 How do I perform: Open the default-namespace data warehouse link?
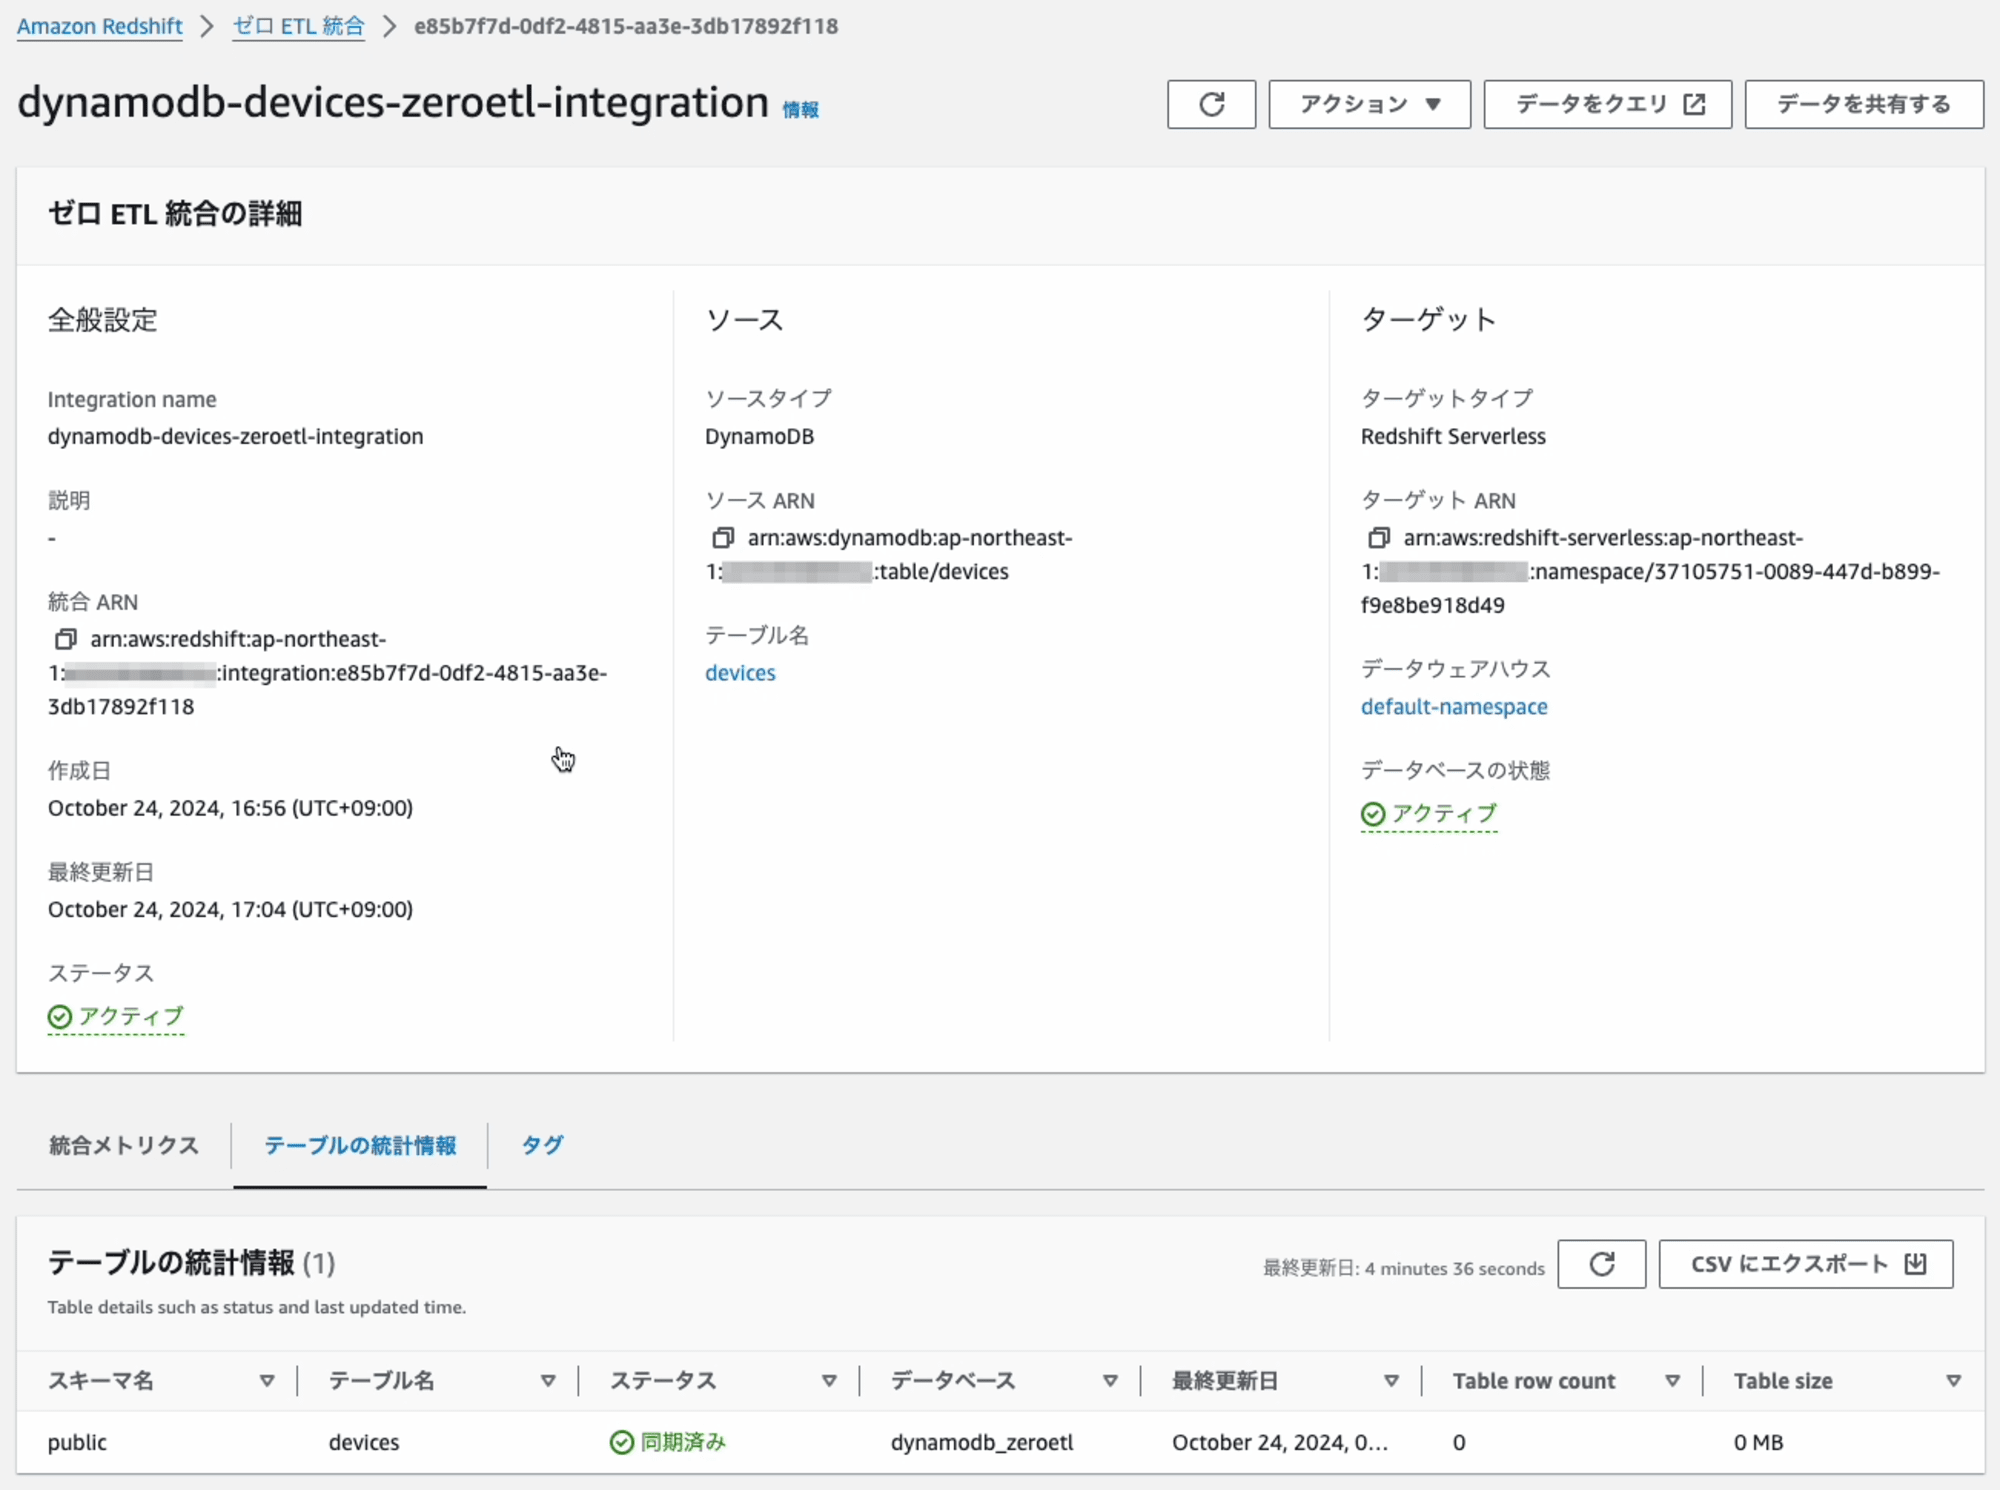click(x=1454, y=707)
